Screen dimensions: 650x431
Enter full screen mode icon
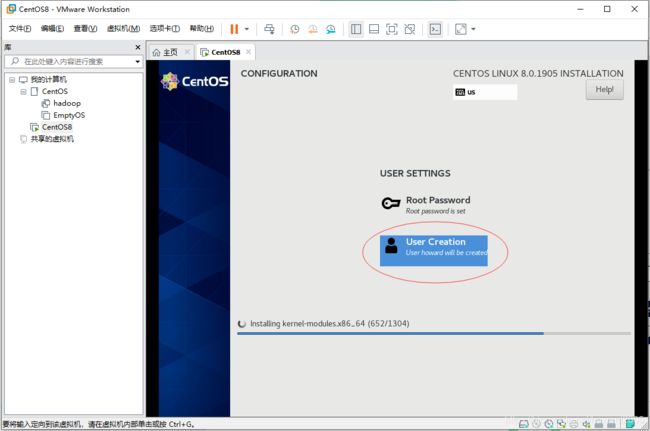[392, 29]
